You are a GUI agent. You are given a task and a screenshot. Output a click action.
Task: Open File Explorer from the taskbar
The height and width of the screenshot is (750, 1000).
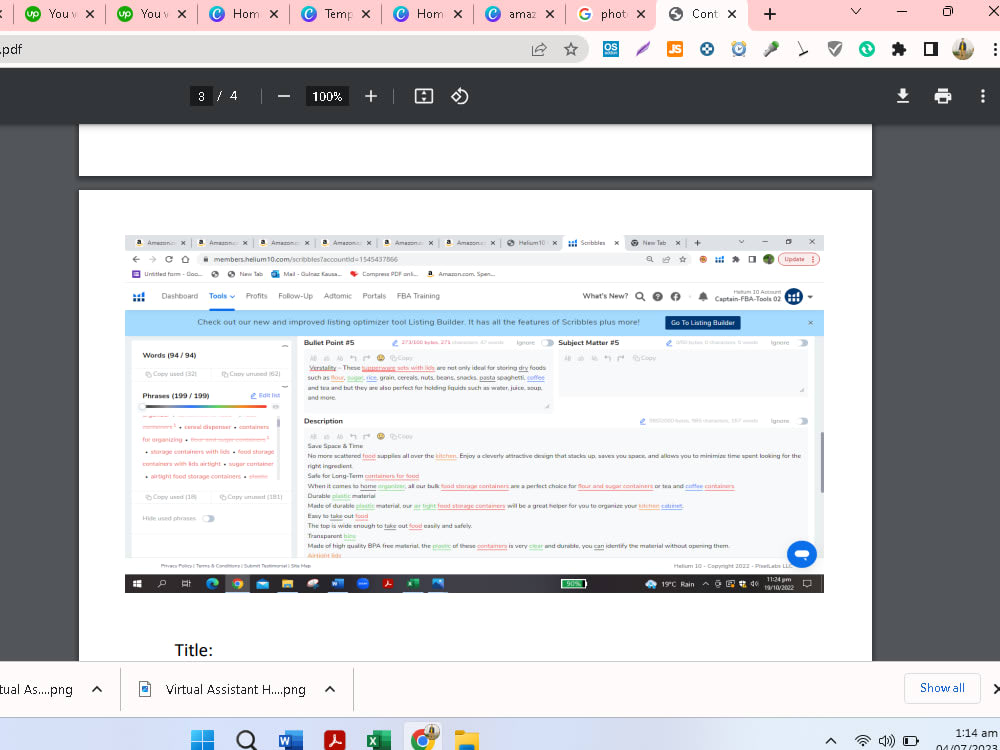pos(466,740)
